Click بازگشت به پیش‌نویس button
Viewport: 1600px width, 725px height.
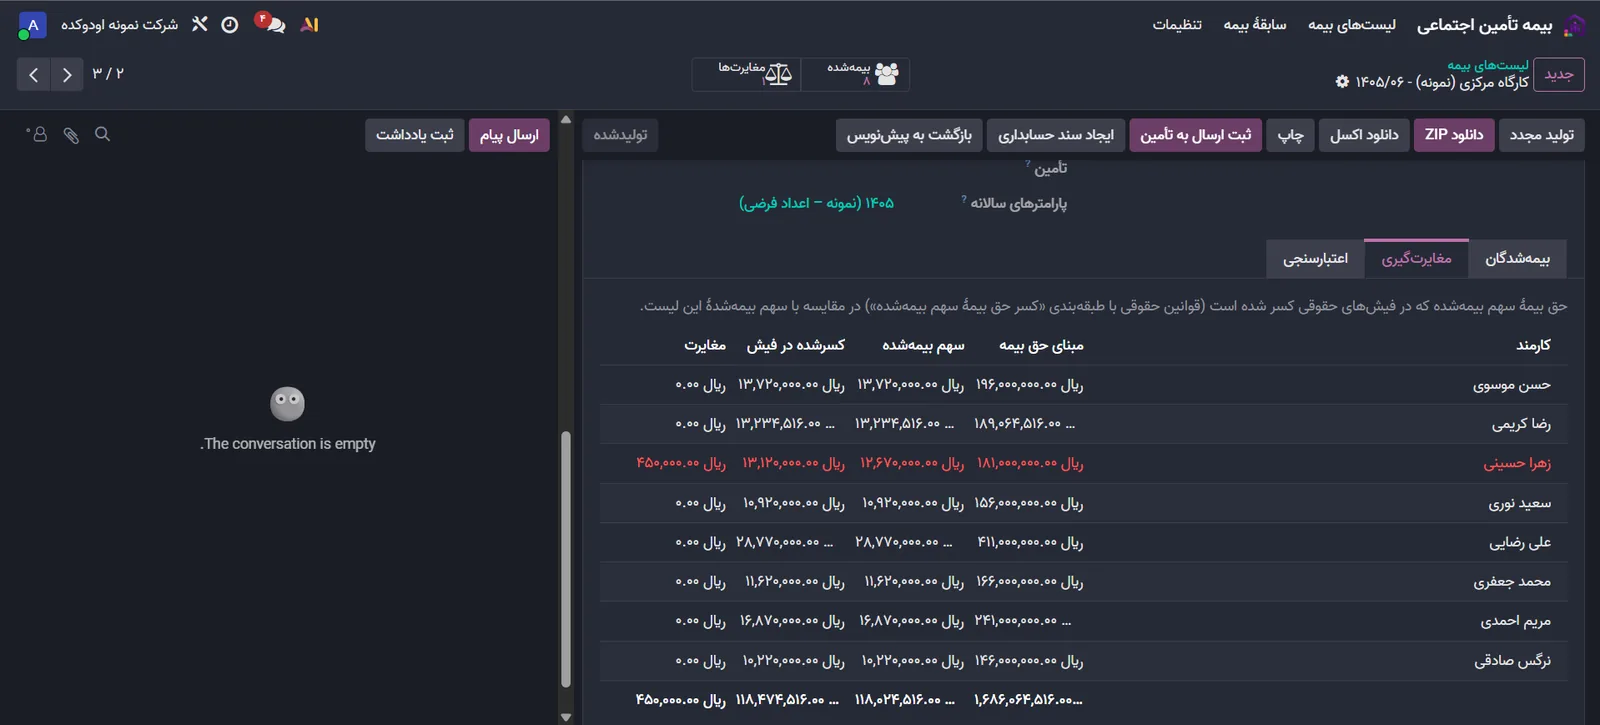point(909,135)
